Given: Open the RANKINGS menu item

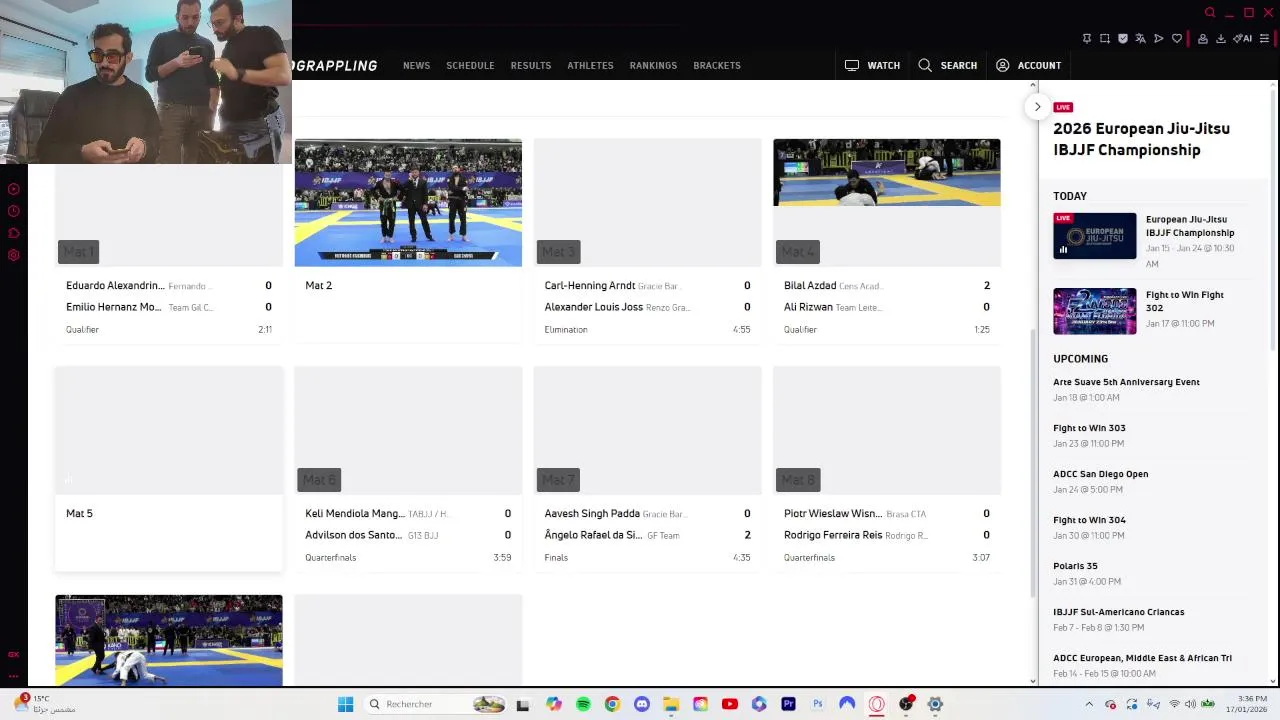Looking at the screenshot, I should pyautogui.click(x=653, y=65).
